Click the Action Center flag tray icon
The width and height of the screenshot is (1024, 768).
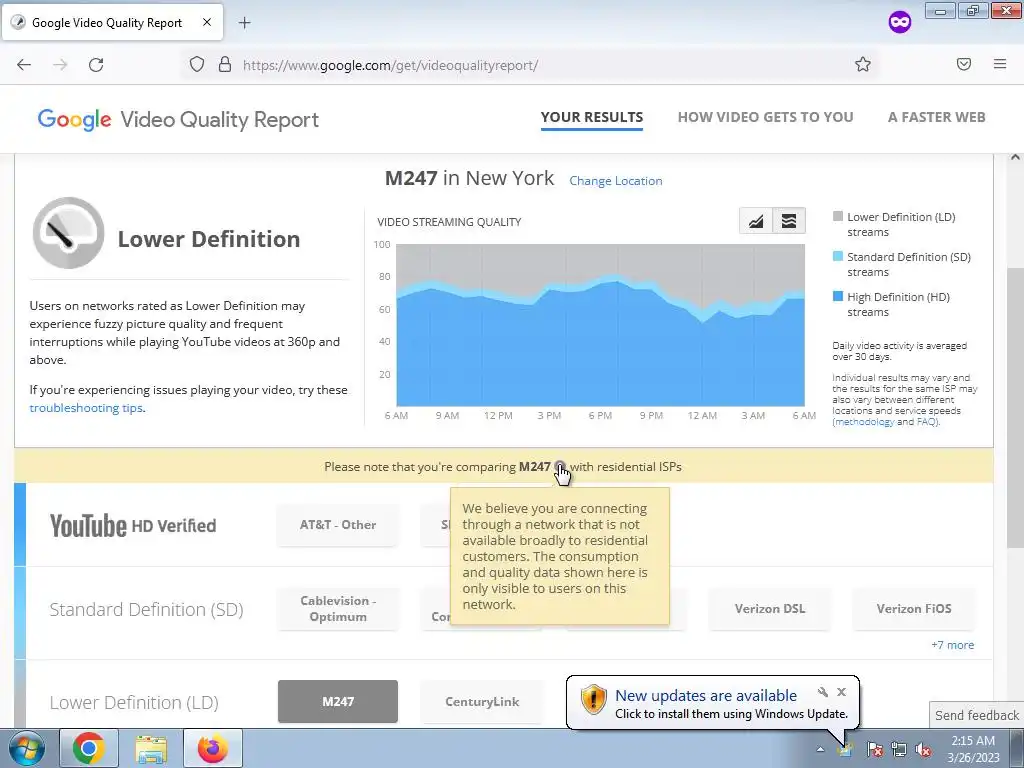(x=875, y=750)
